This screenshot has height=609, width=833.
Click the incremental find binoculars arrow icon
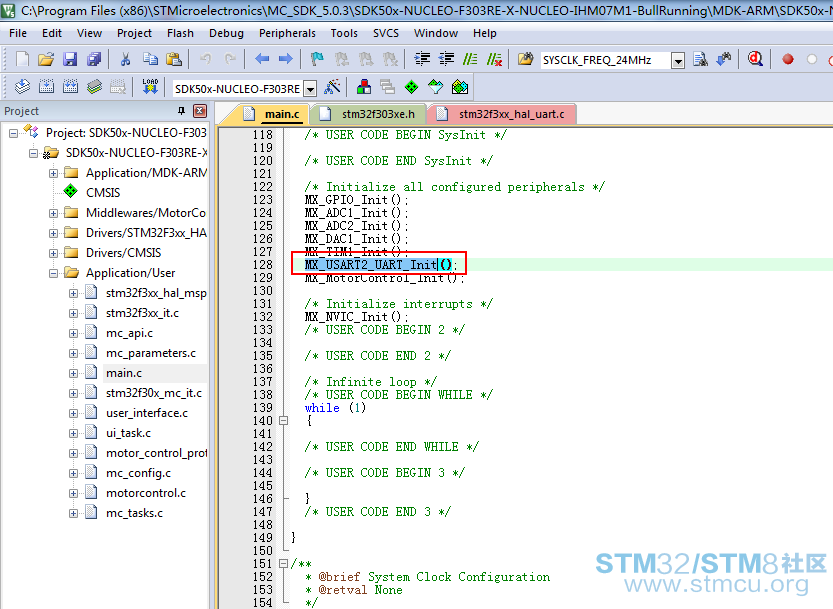tap(724, 59)
